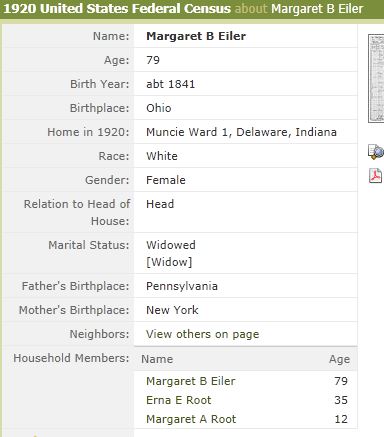Open the census page image thumbnail
This screenshot has height=437, width=384.
click(x=376, y=78)
